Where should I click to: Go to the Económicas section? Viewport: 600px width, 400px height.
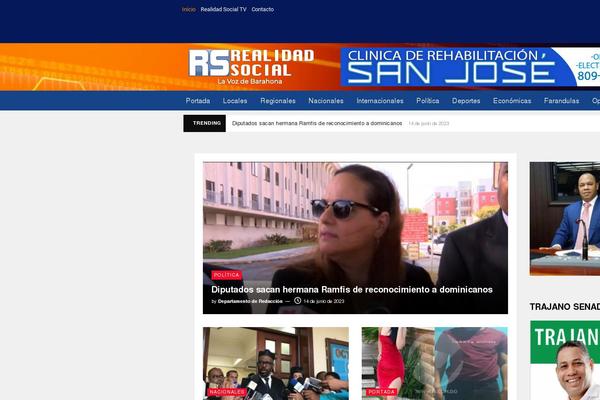pos(512,101)
